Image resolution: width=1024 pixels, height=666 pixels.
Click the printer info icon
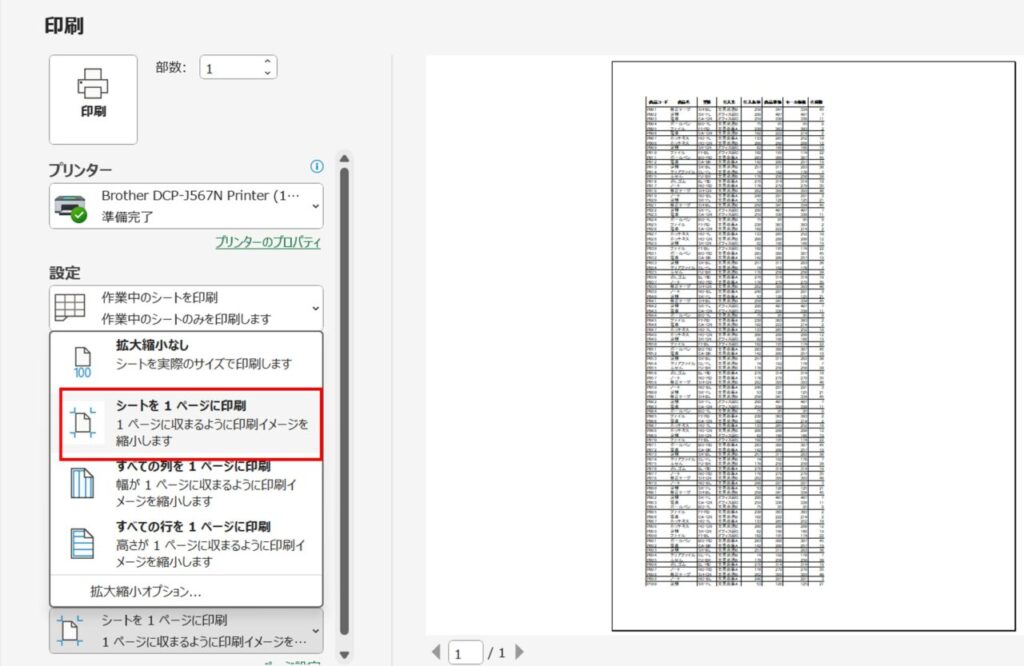click(317, 166)
